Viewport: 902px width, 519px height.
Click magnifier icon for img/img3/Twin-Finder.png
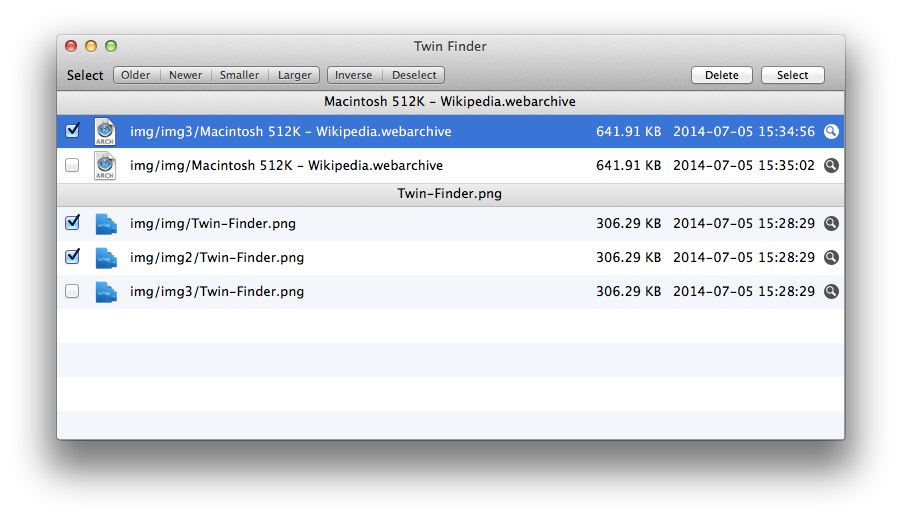[x=831, y=291]
